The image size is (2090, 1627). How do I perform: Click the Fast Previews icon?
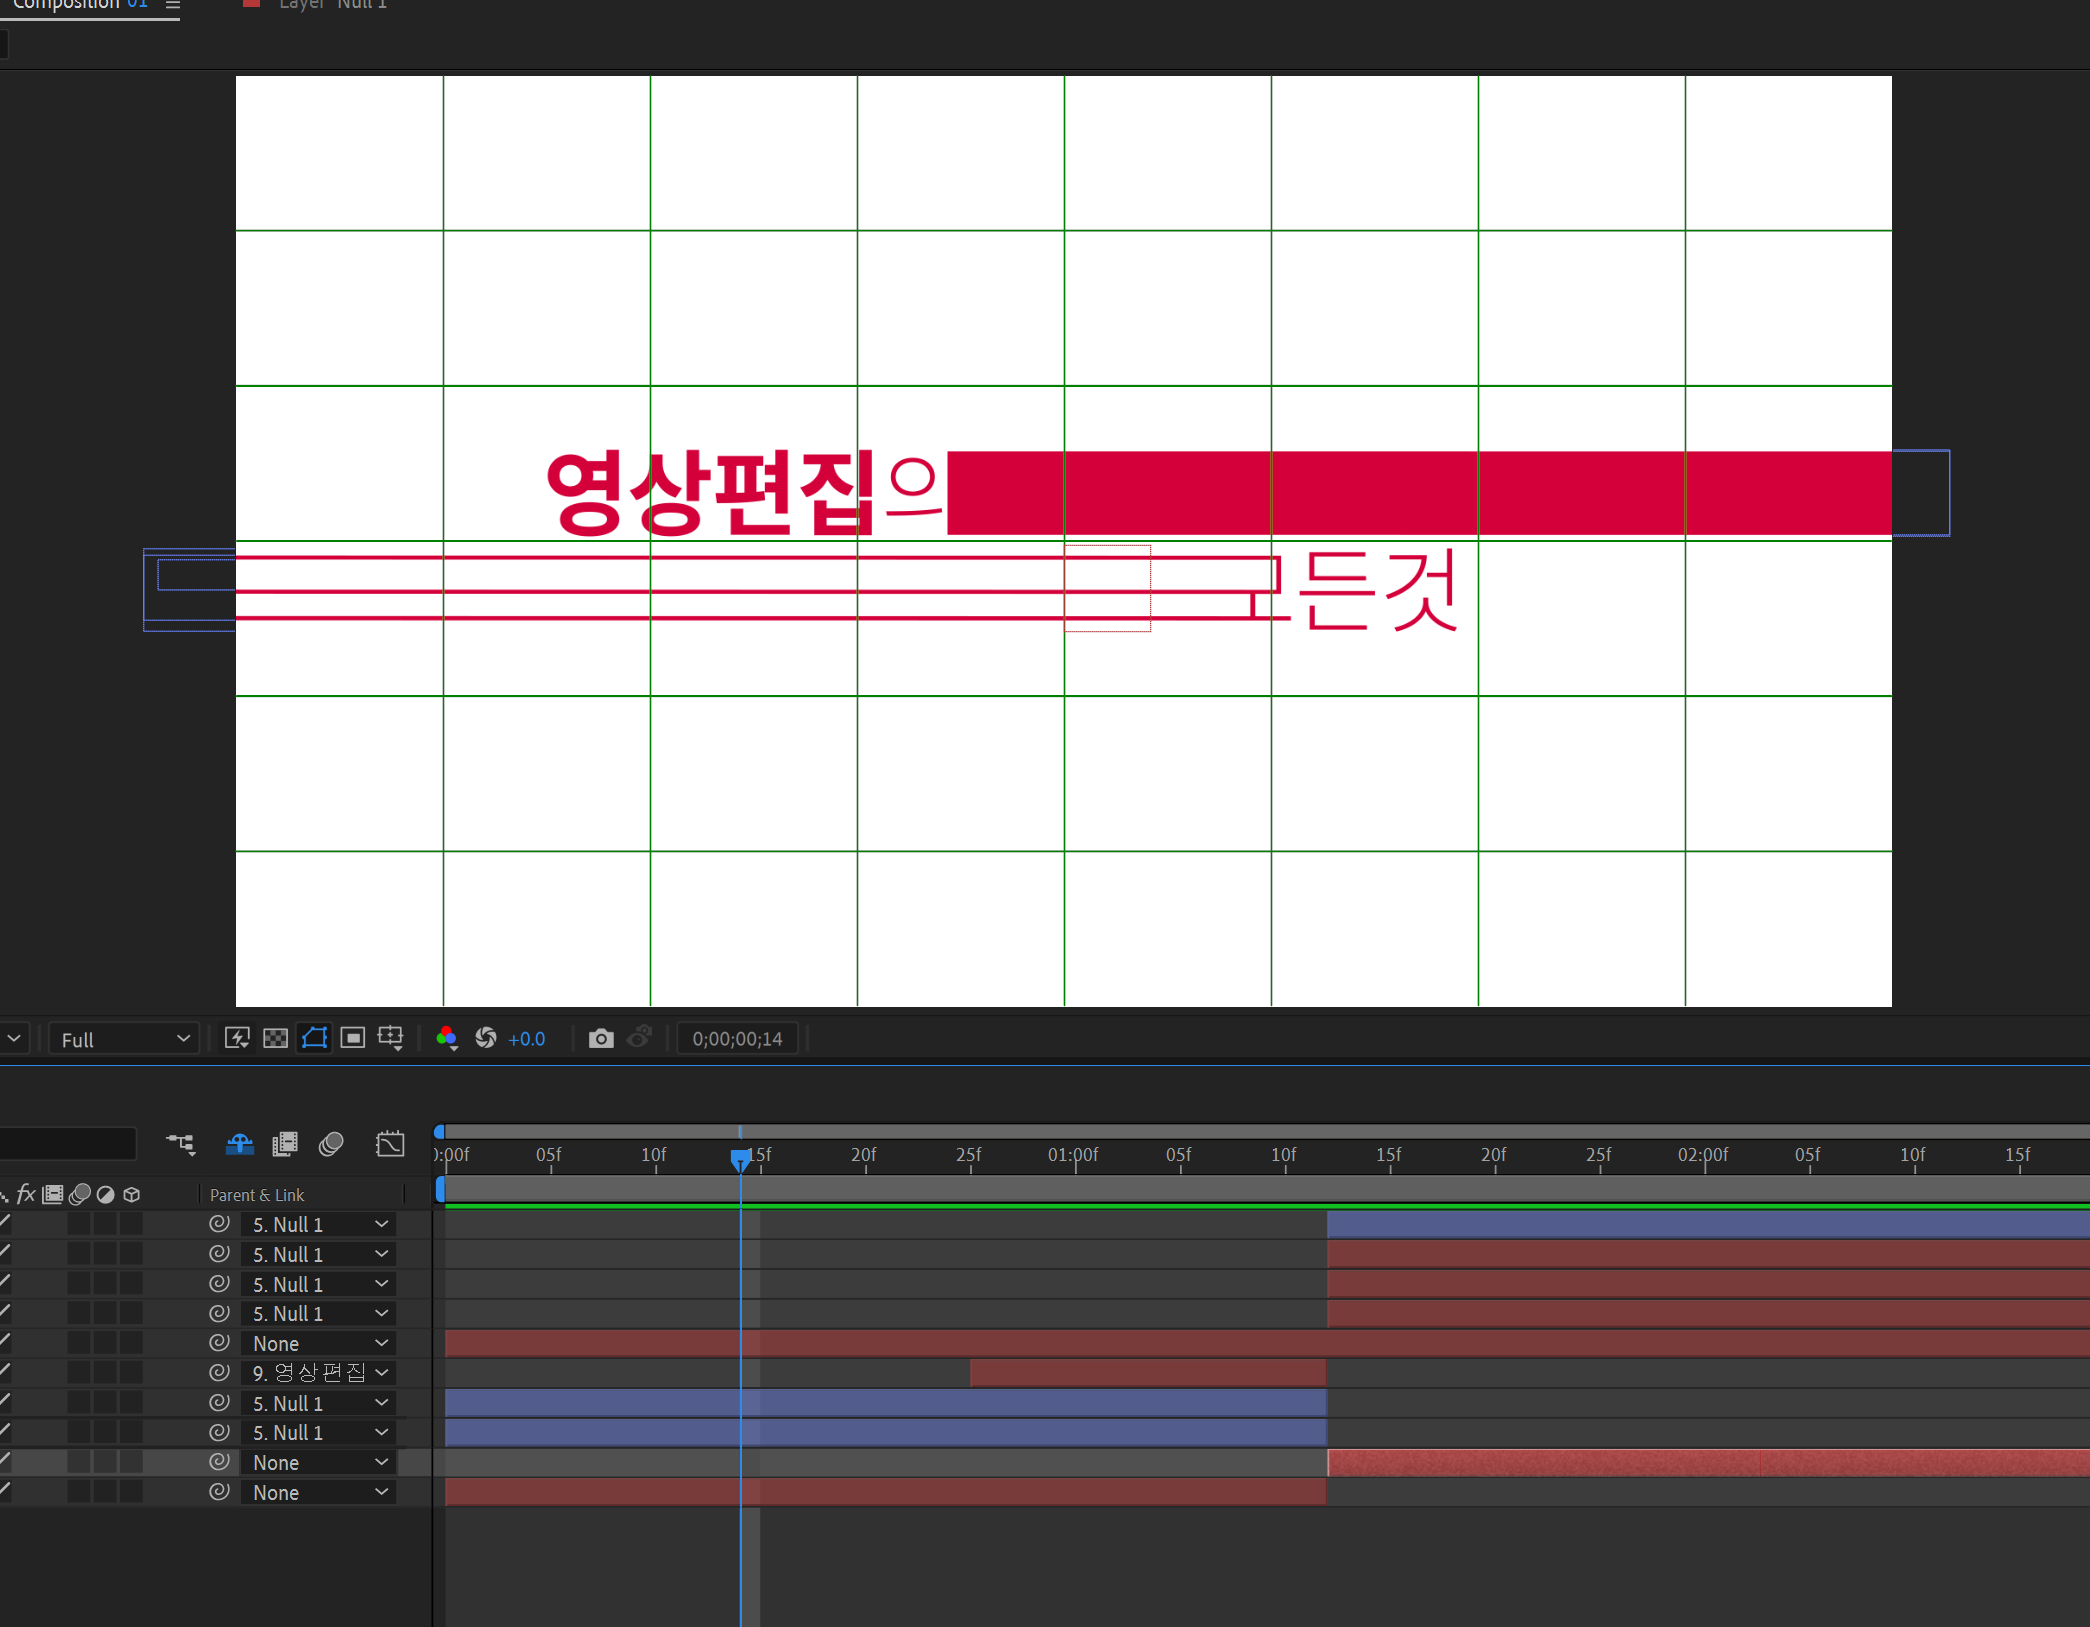click(x=237, y=1038)
